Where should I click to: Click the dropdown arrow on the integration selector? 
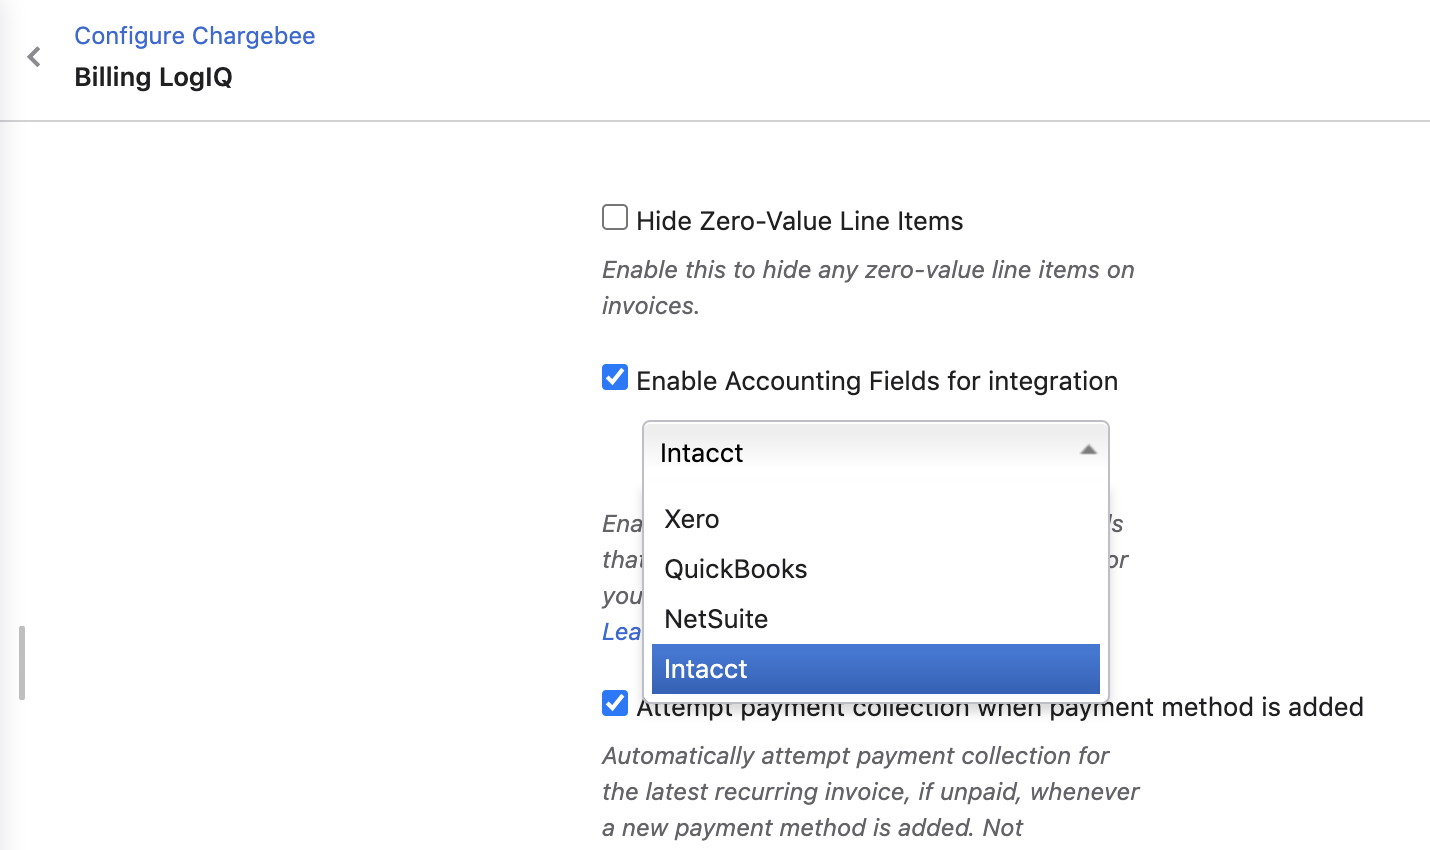(1088, 452)
